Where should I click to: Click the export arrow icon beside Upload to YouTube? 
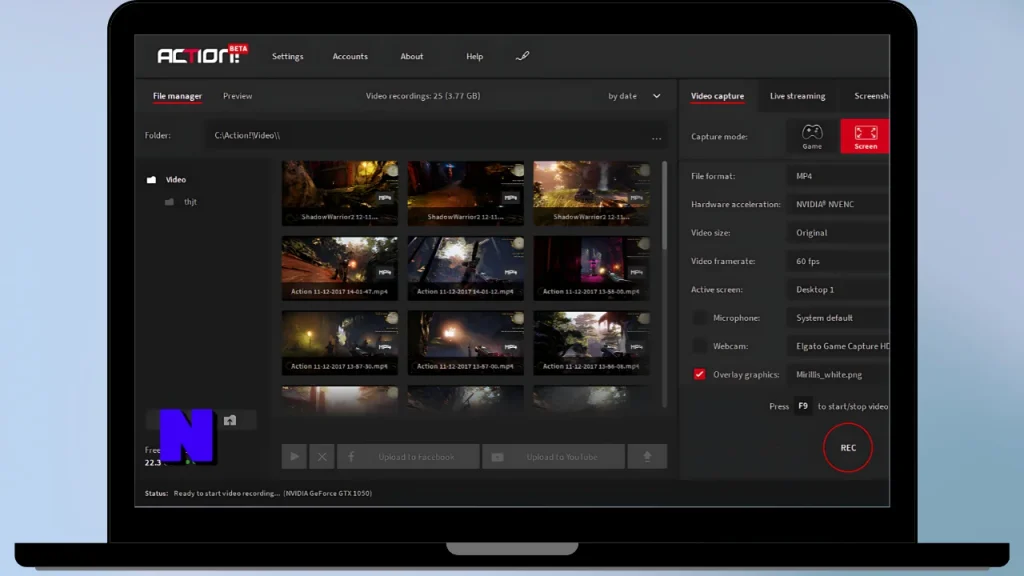[647, 456]
